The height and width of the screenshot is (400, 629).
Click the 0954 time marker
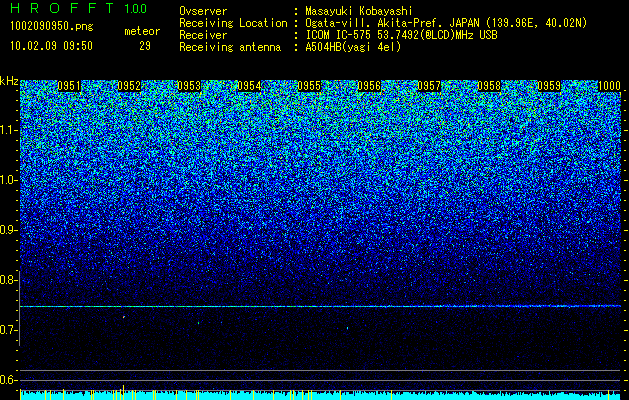(249, 86)
